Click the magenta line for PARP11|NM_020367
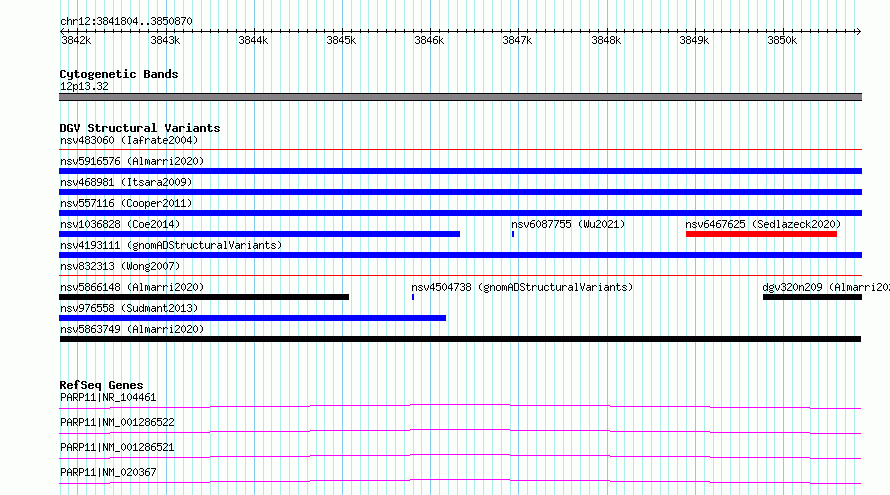This screenshot has height=495, width=890. click(x=460, y=481)
